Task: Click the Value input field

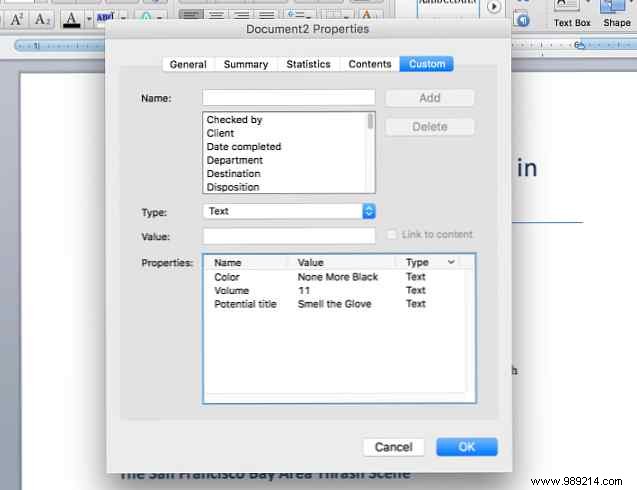Action: coord(288,236)
